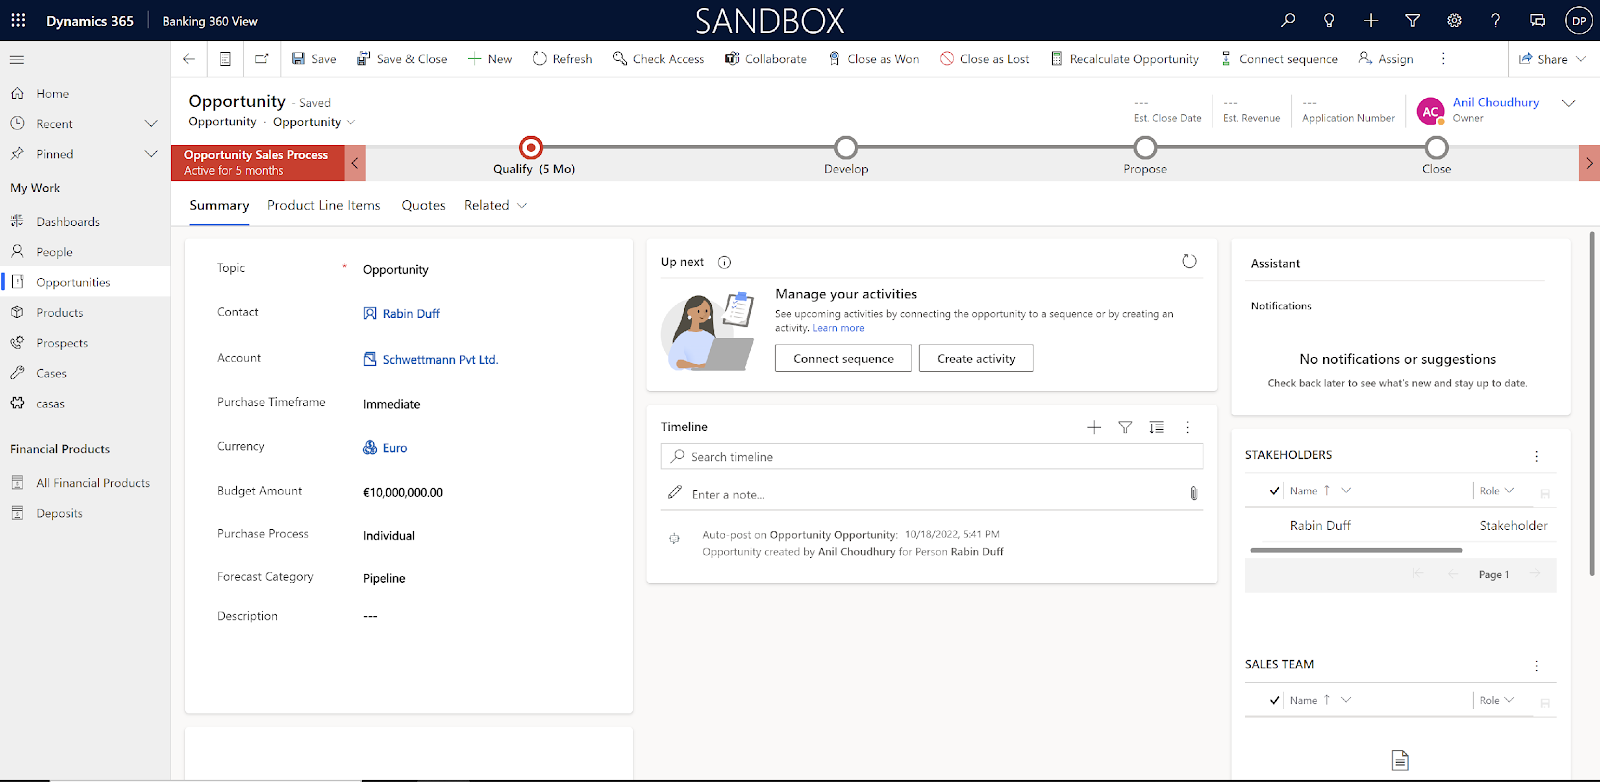Open the Role column dropdown in Stakeholders

(1509, 490)
